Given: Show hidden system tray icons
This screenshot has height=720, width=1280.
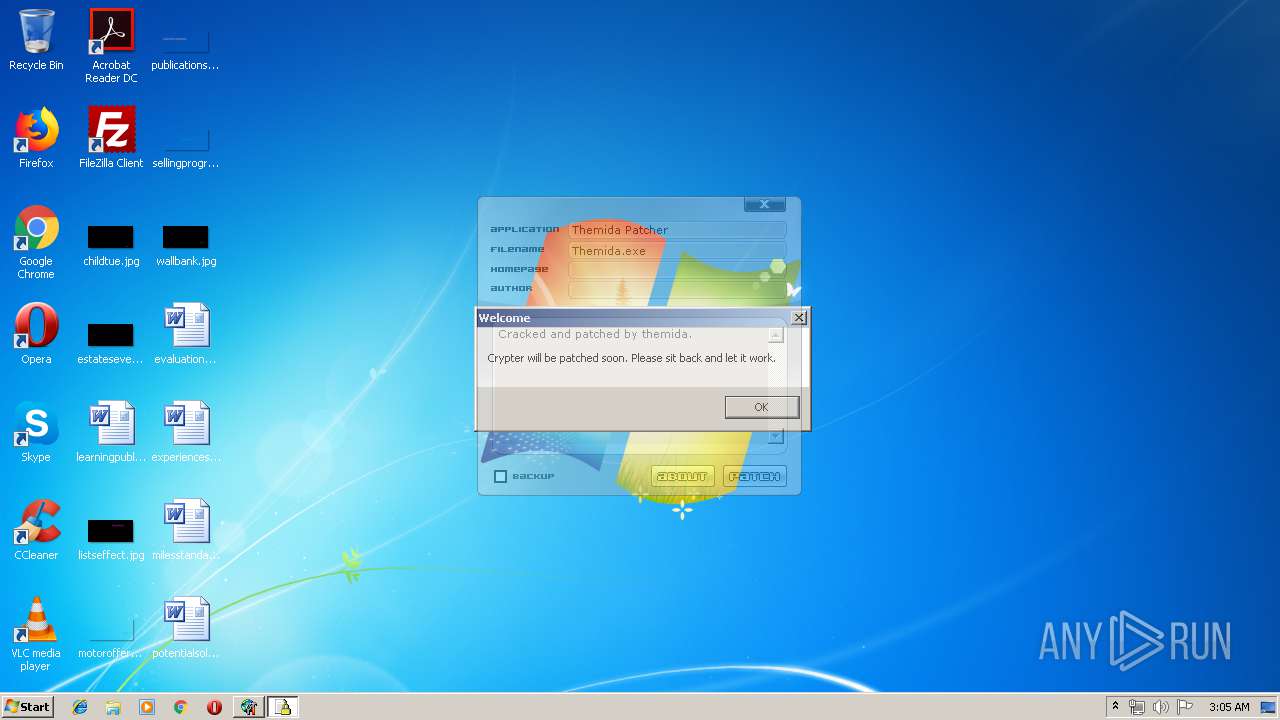Looking at the screenshot, I should point(1115,707).
